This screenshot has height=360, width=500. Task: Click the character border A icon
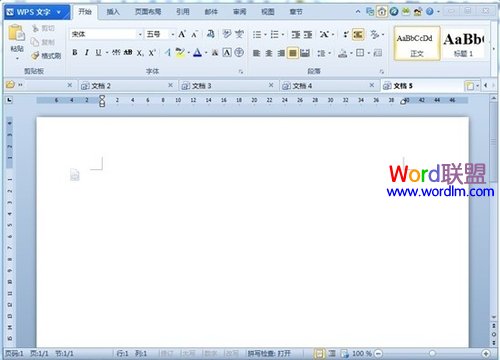pos(227,52)
